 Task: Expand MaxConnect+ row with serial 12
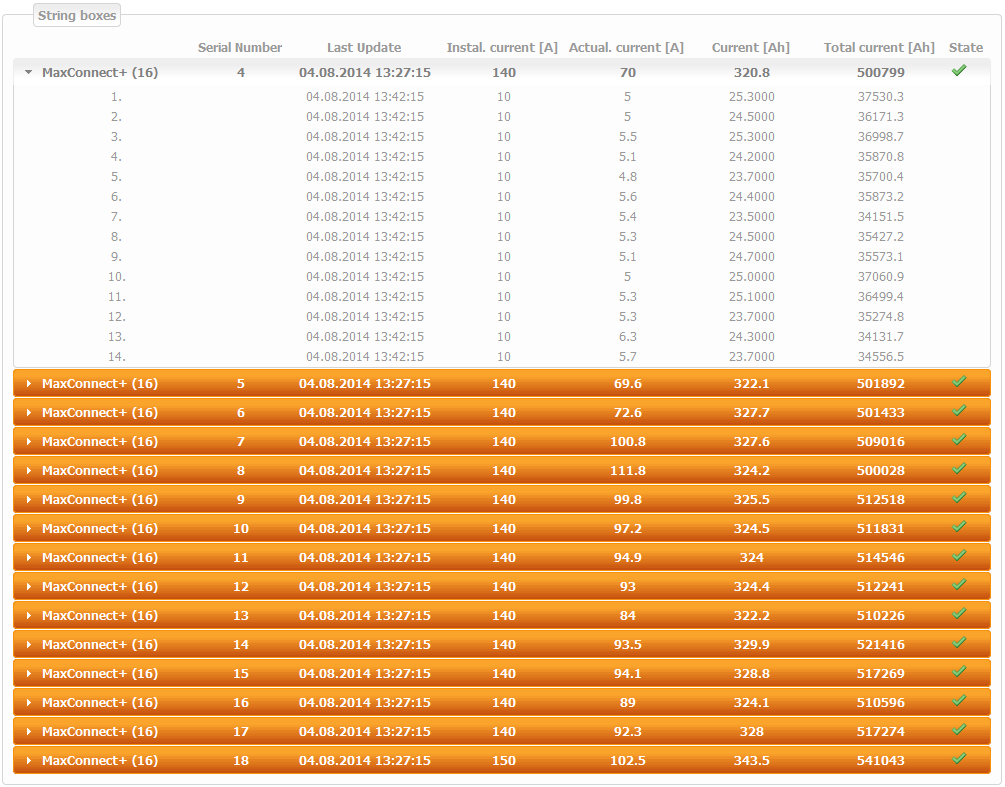(x=29, y=586)
